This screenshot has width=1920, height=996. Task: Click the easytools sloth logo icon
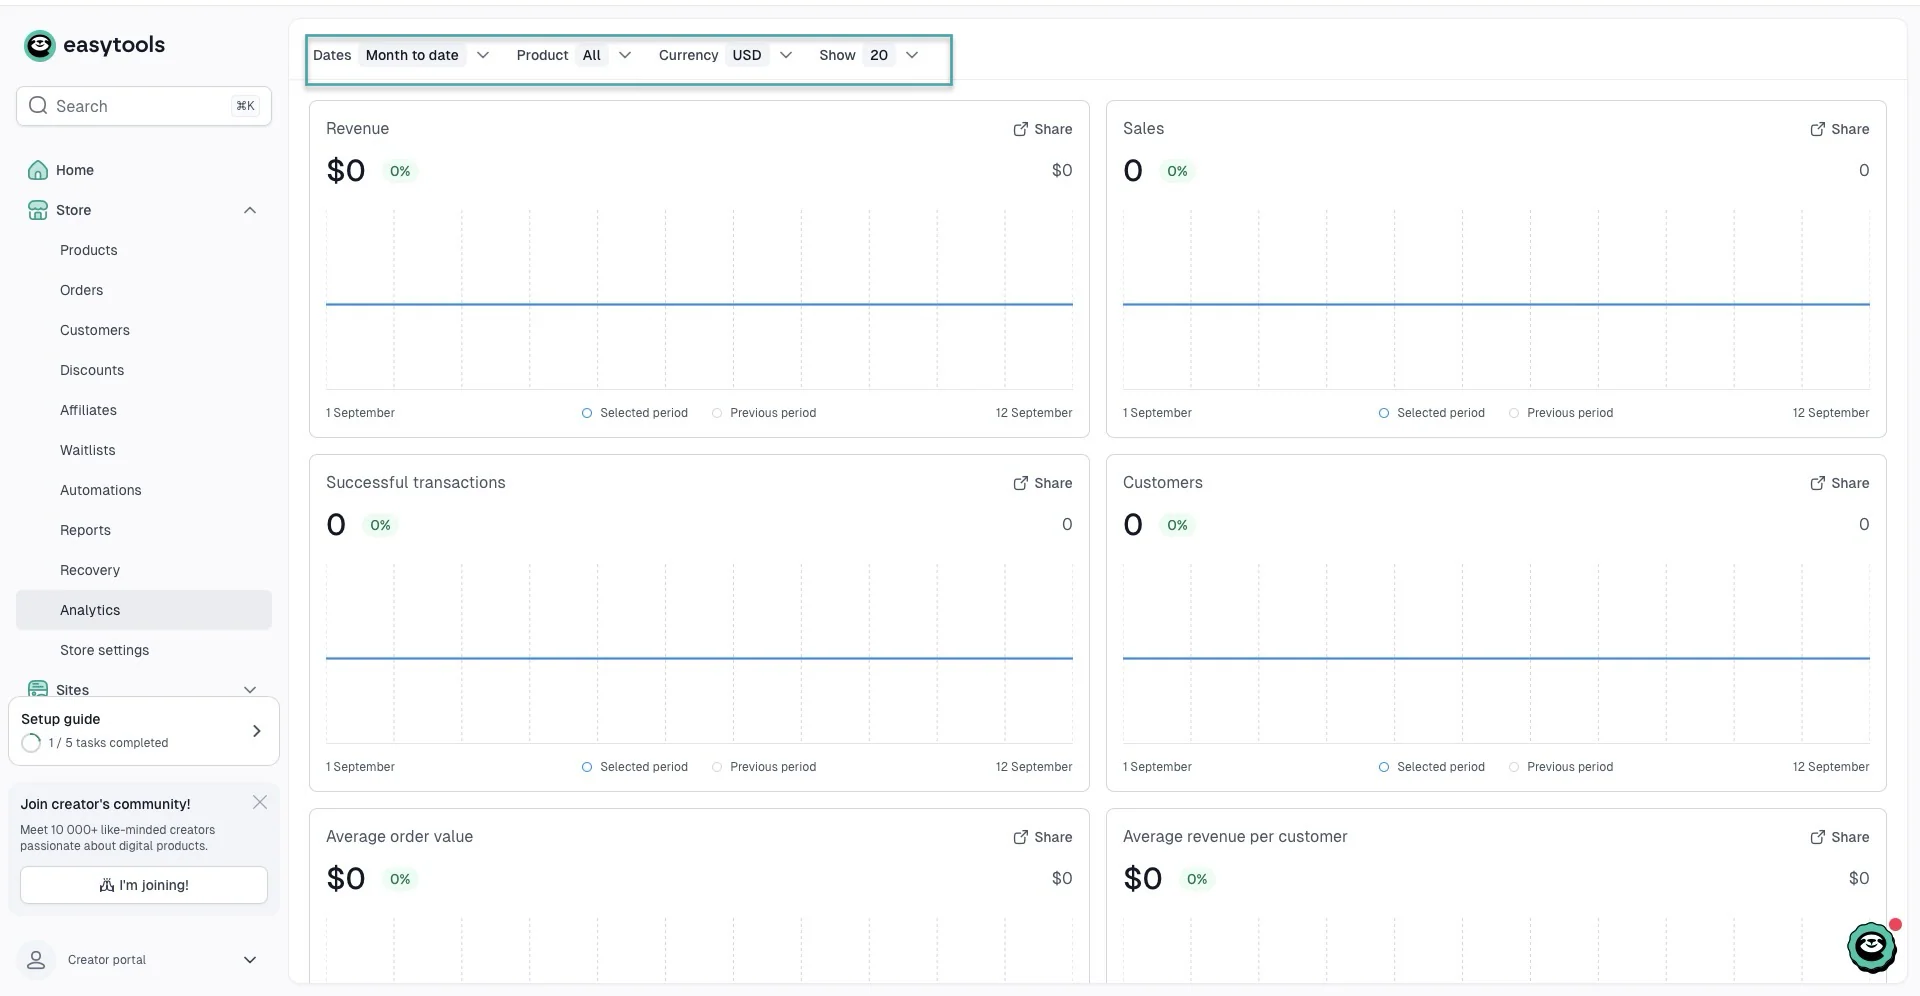point(39,45)
